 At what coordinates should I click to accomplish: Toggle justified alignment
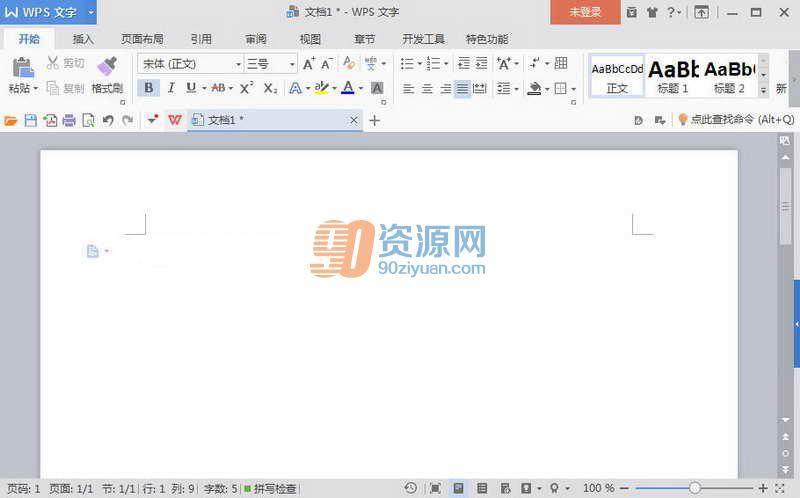(x=462, y=89)
